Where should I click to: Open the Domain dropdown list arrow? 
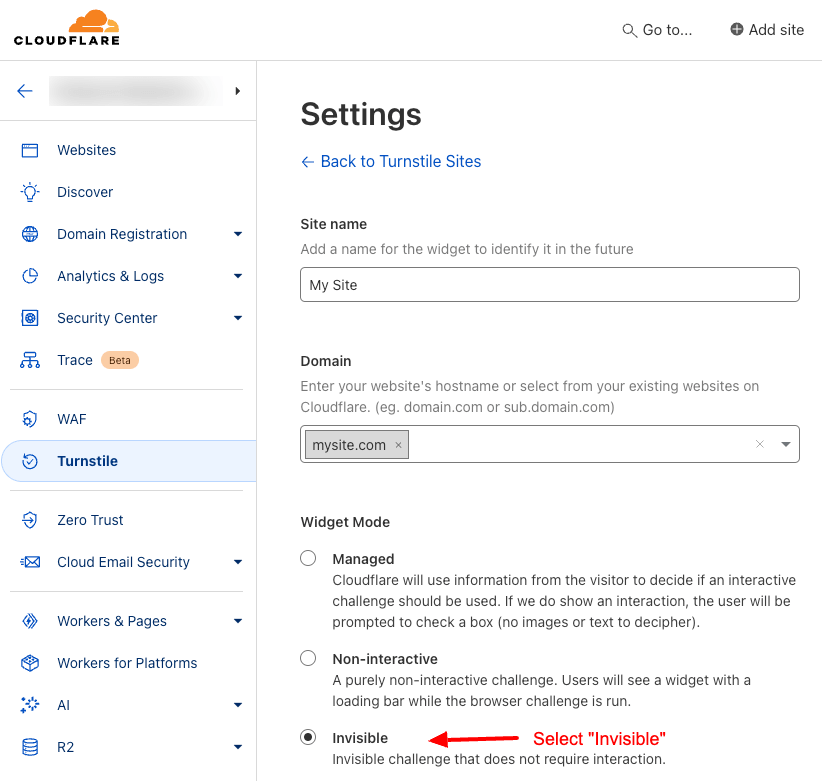(x=785, y=444)
